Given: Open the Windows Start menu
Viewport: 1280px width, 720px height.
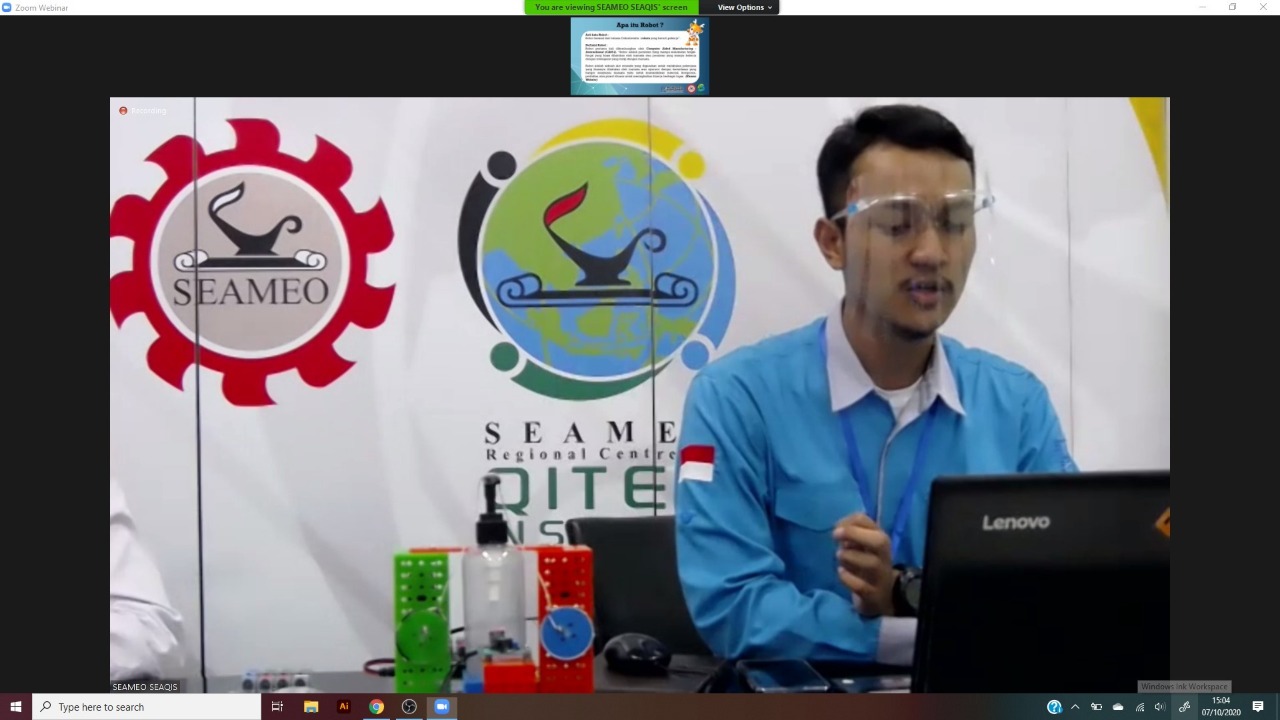Looking at the screenshot, I should click(x=15, y=707).
